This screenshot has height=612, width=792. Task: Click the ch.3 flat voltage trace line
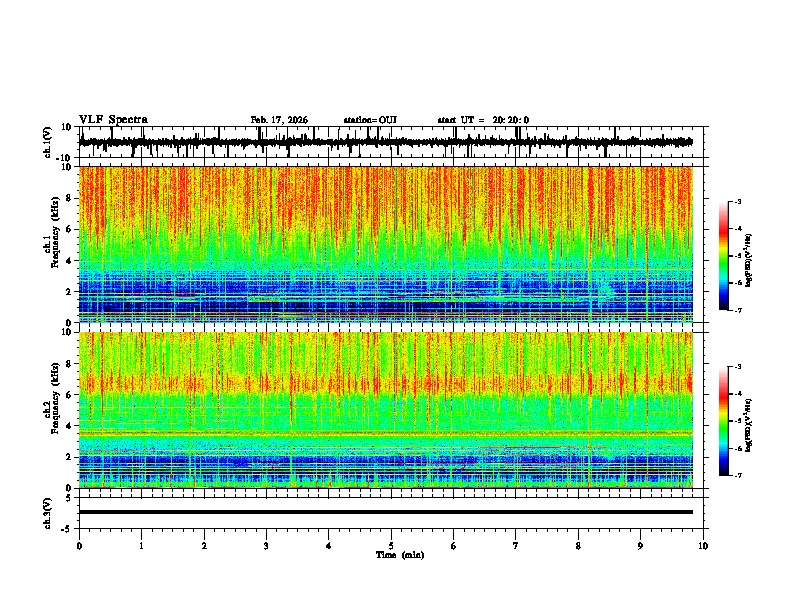(x=386, y=512)
